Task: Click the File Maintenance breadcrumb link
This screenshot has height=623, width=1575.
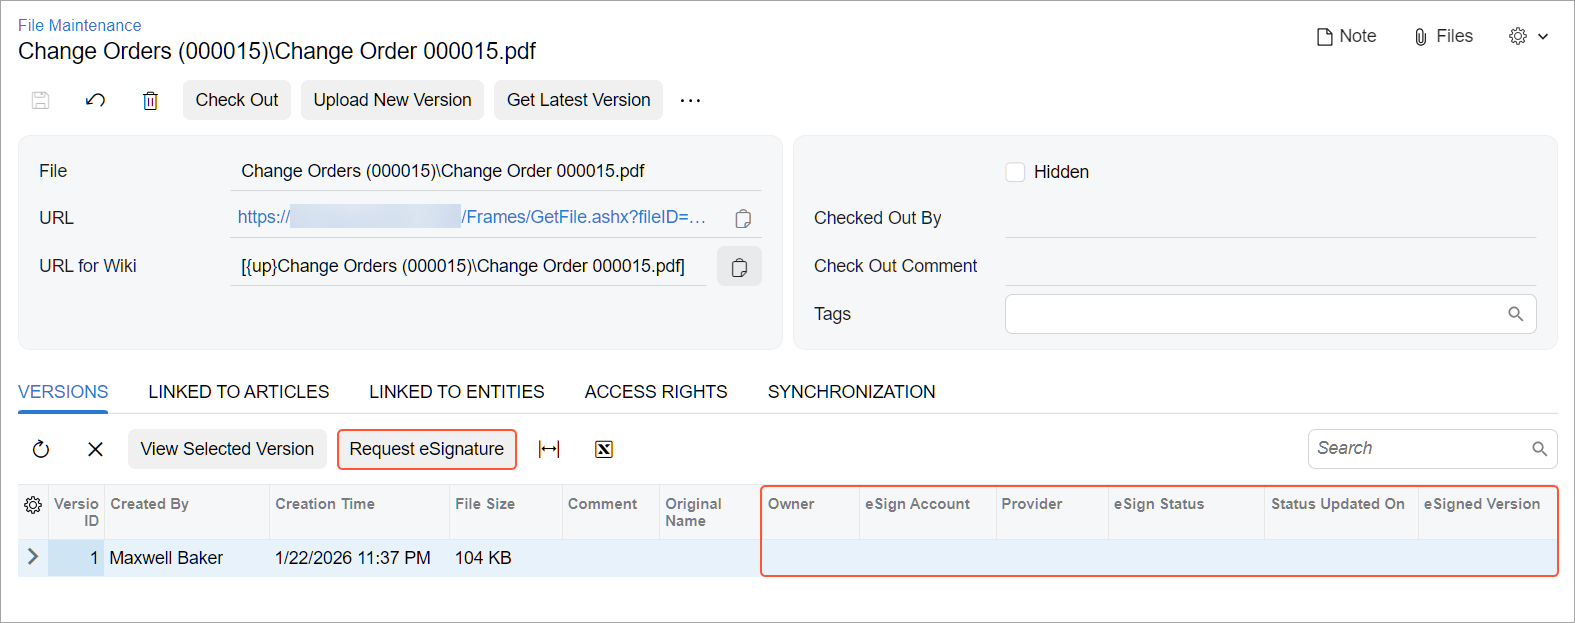Action: 80,25
